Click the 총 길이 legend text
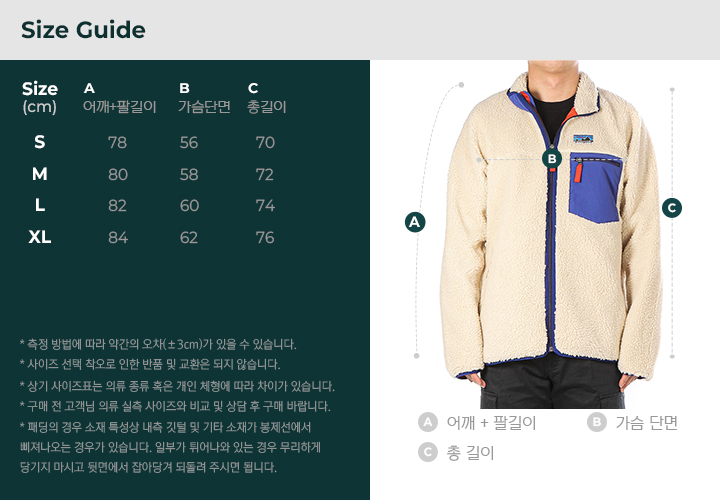 (470, 453)
